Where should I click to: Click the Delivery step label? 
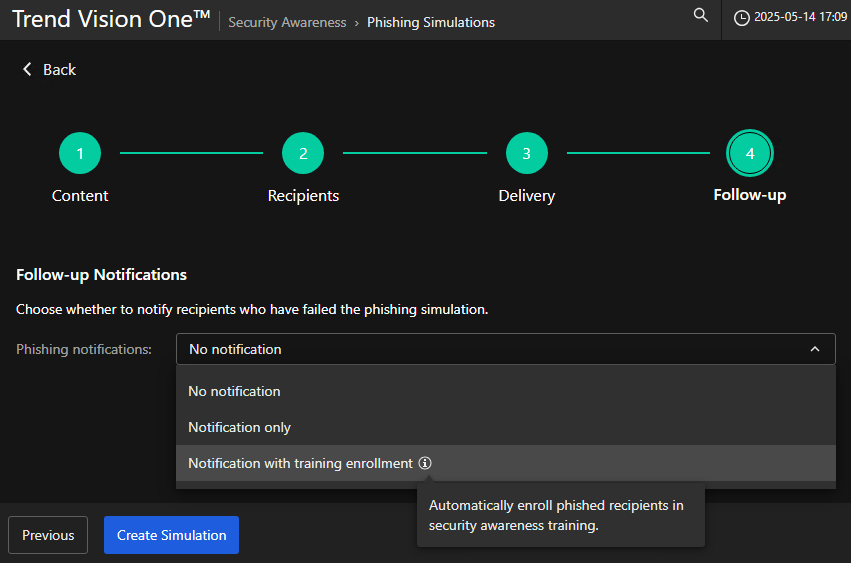pyautogui.click(x=526, y=195)
